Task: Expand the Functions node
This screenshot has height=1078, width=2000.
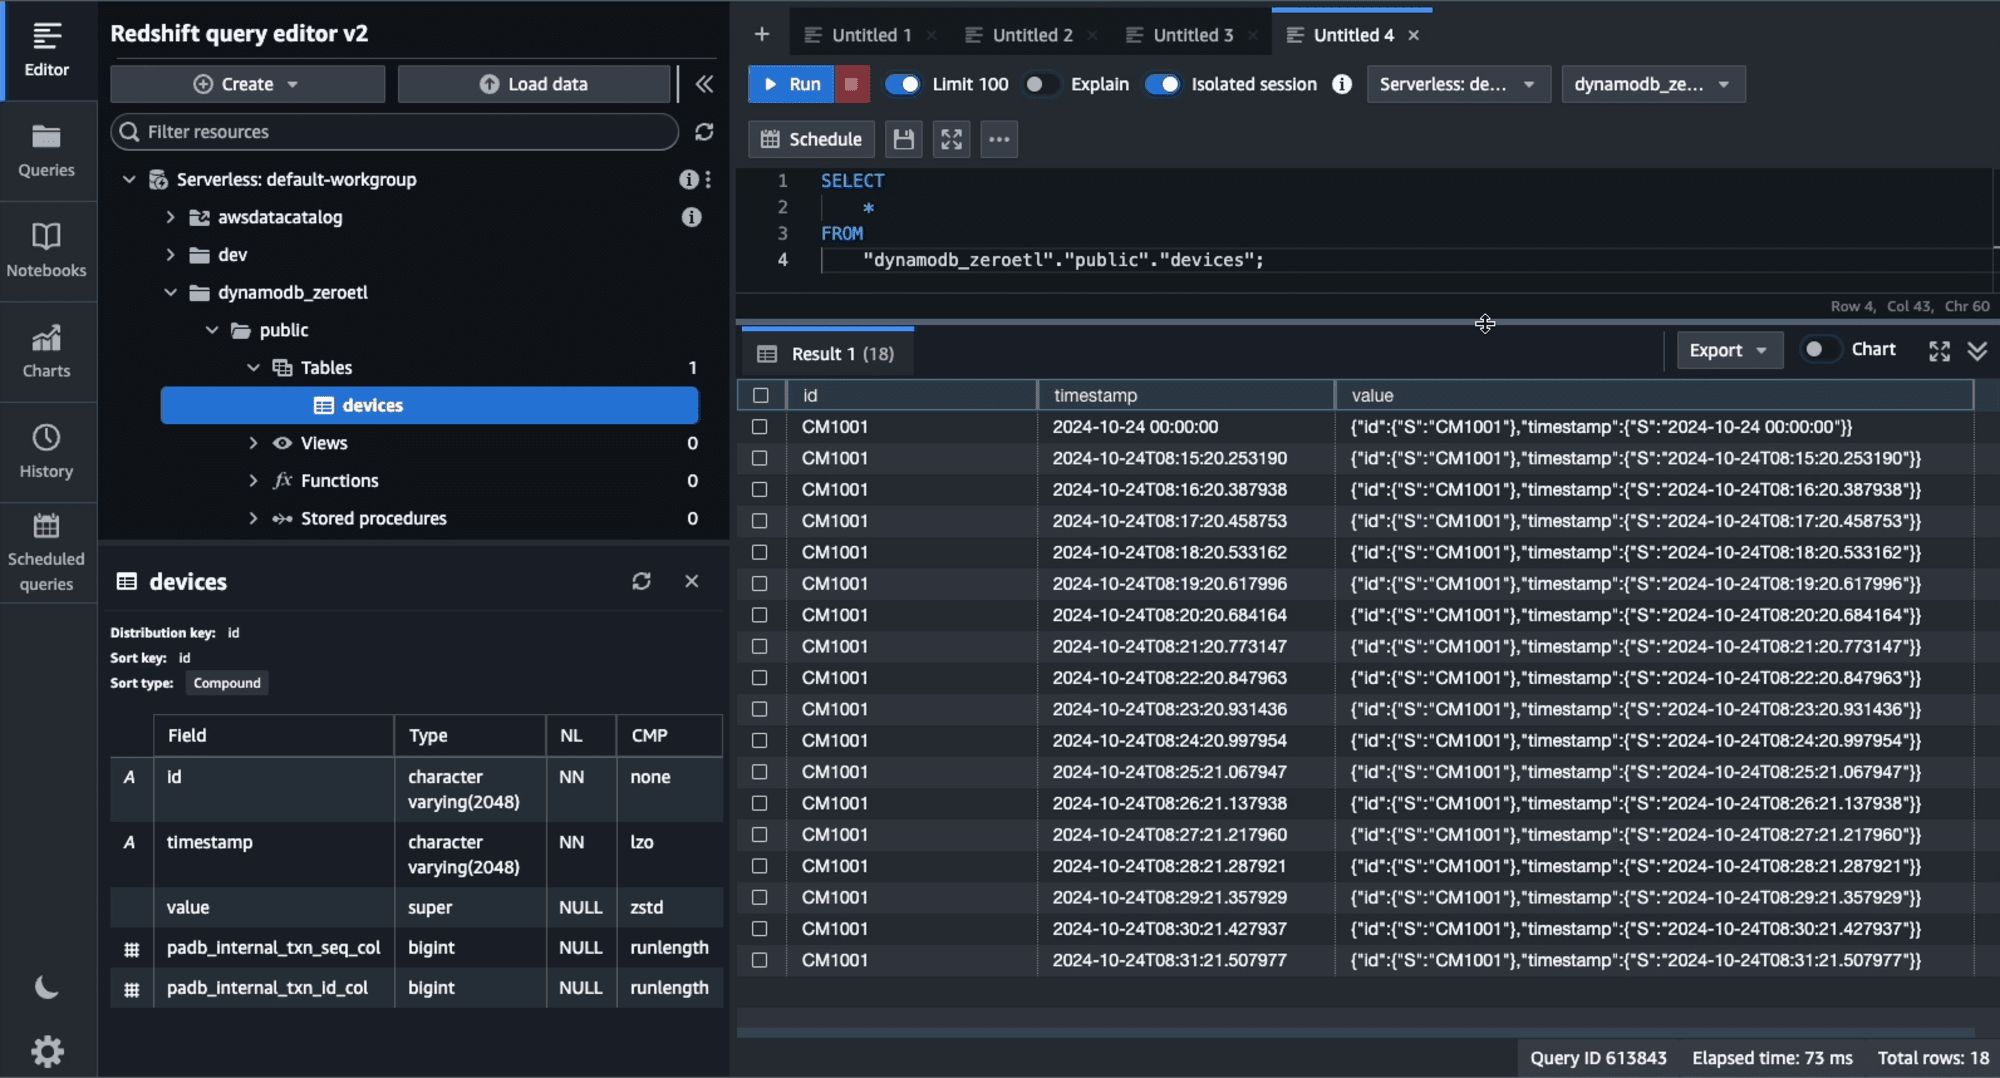Action: pyautogui.click(x=253, y=481)
